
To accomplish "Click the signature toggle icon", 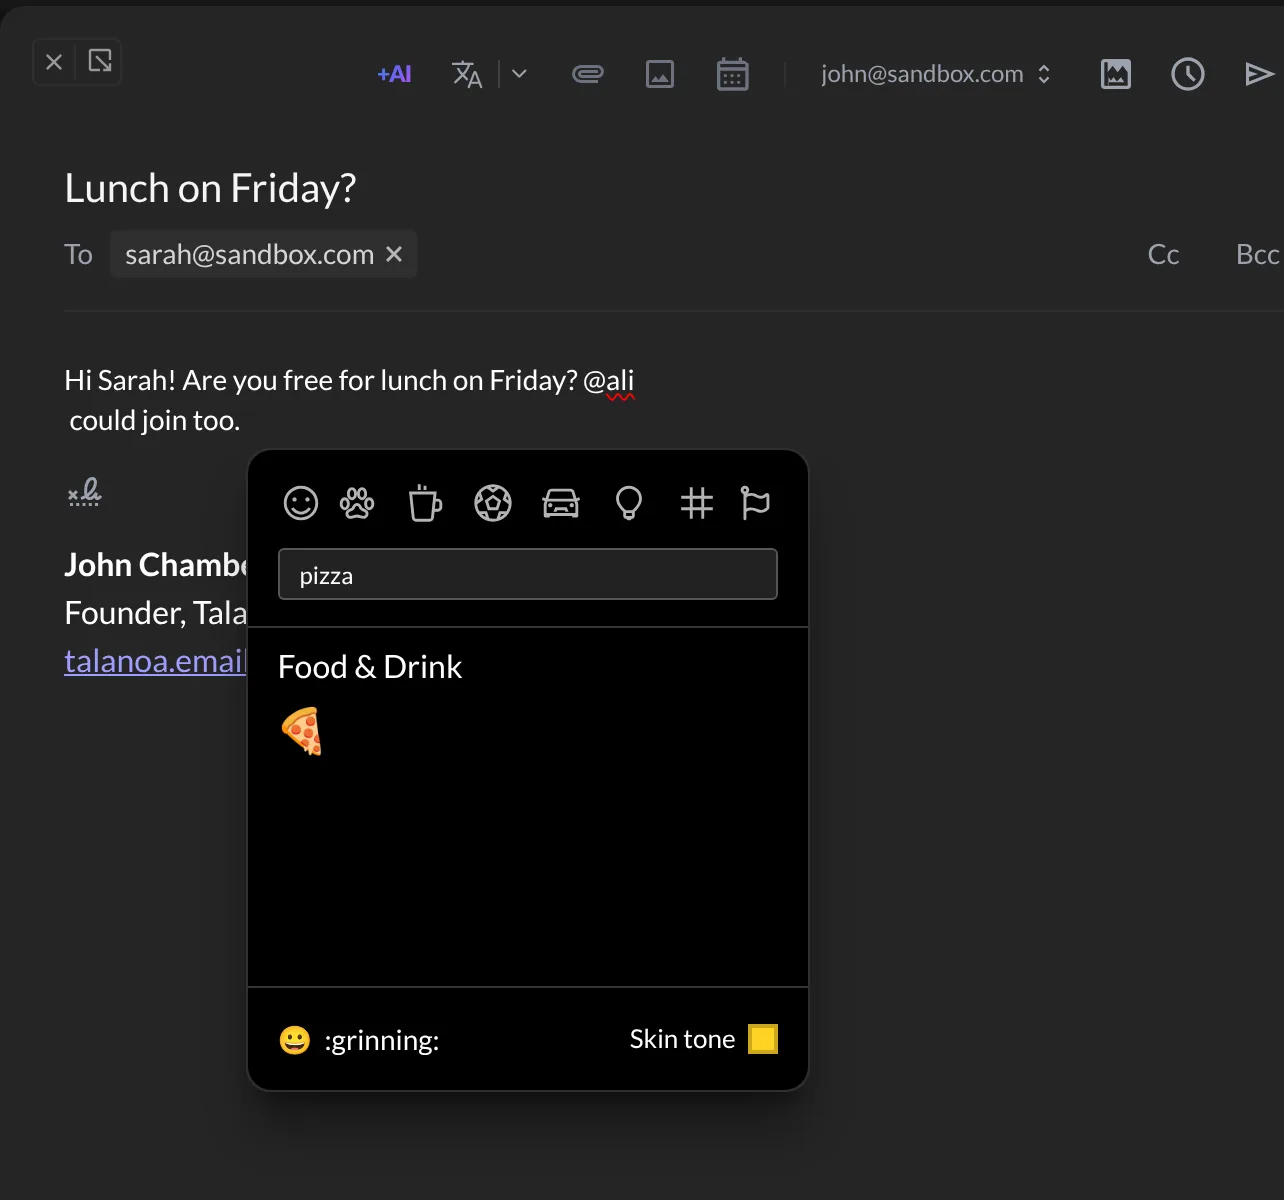I will (84, 492).
